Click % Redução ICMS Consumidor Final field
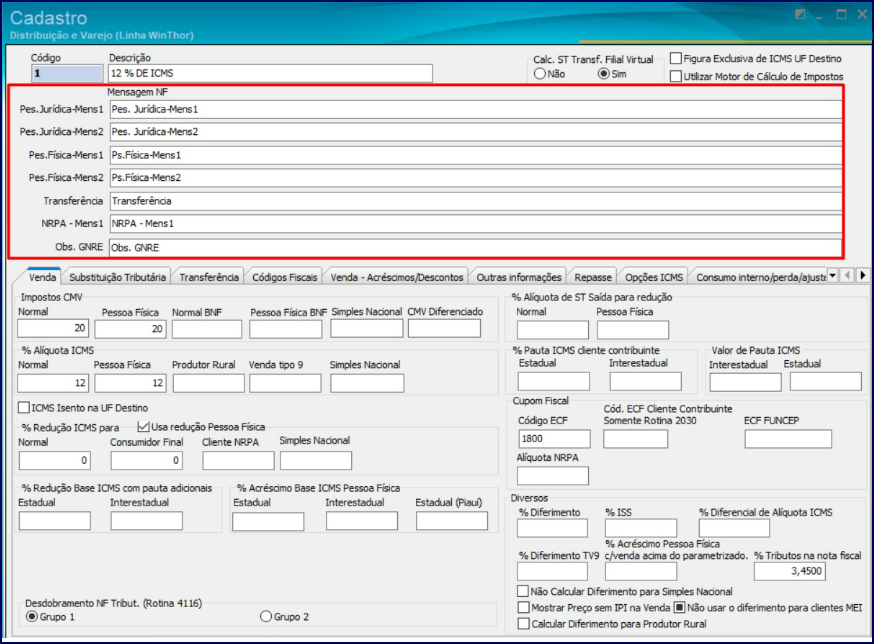Screen dimensions: 874x644 tap(147, 461)
